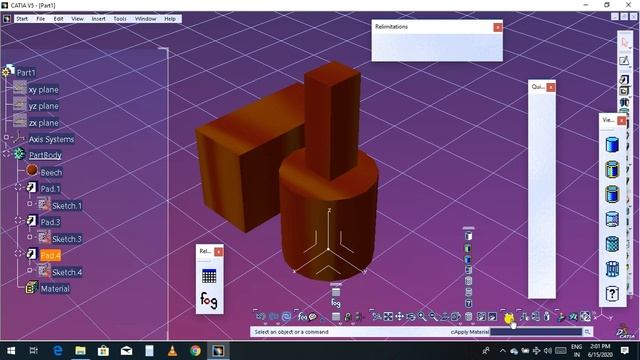
Task: Click Fly Mode icon in view toolbar
Action: coord(377,316)
